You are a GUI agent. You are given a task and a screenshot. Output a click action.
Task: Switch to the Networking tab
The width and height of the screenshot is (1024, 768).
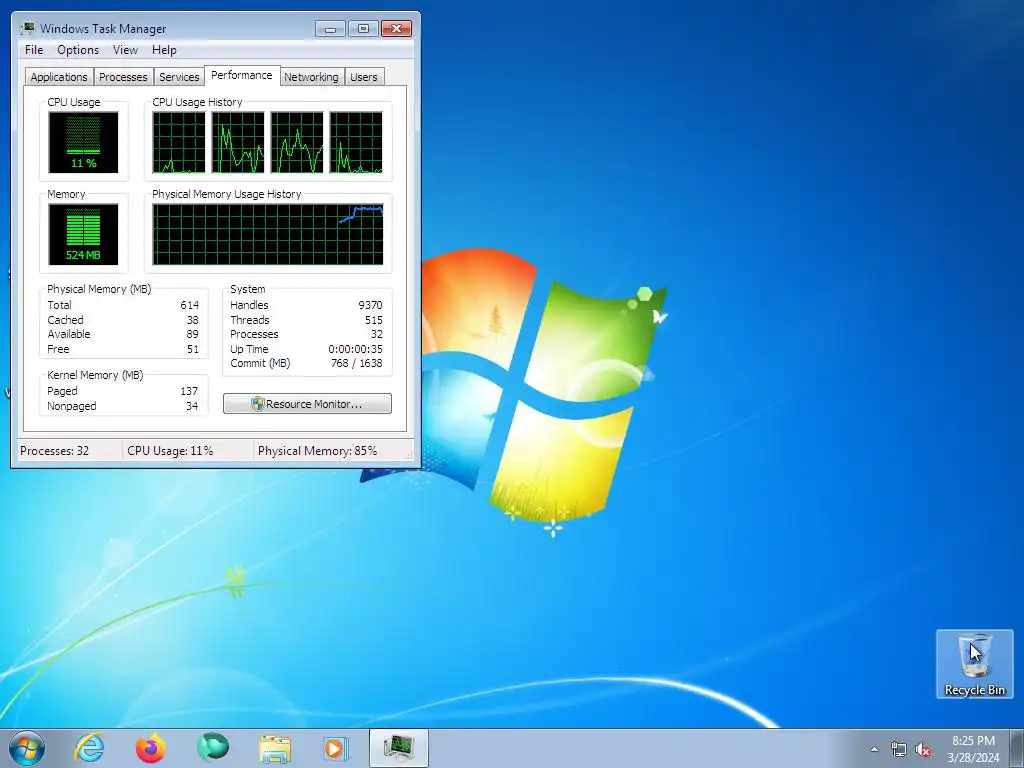[x=312, y=77]
